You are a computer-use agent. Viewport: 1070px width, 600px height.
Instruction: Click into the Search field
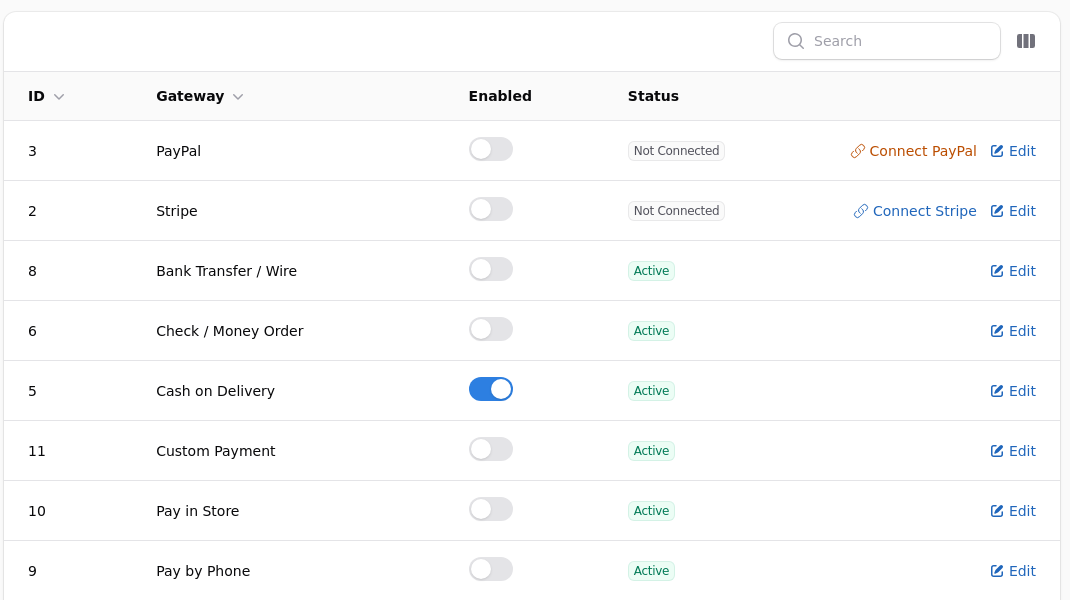click(x=886, y=41)
